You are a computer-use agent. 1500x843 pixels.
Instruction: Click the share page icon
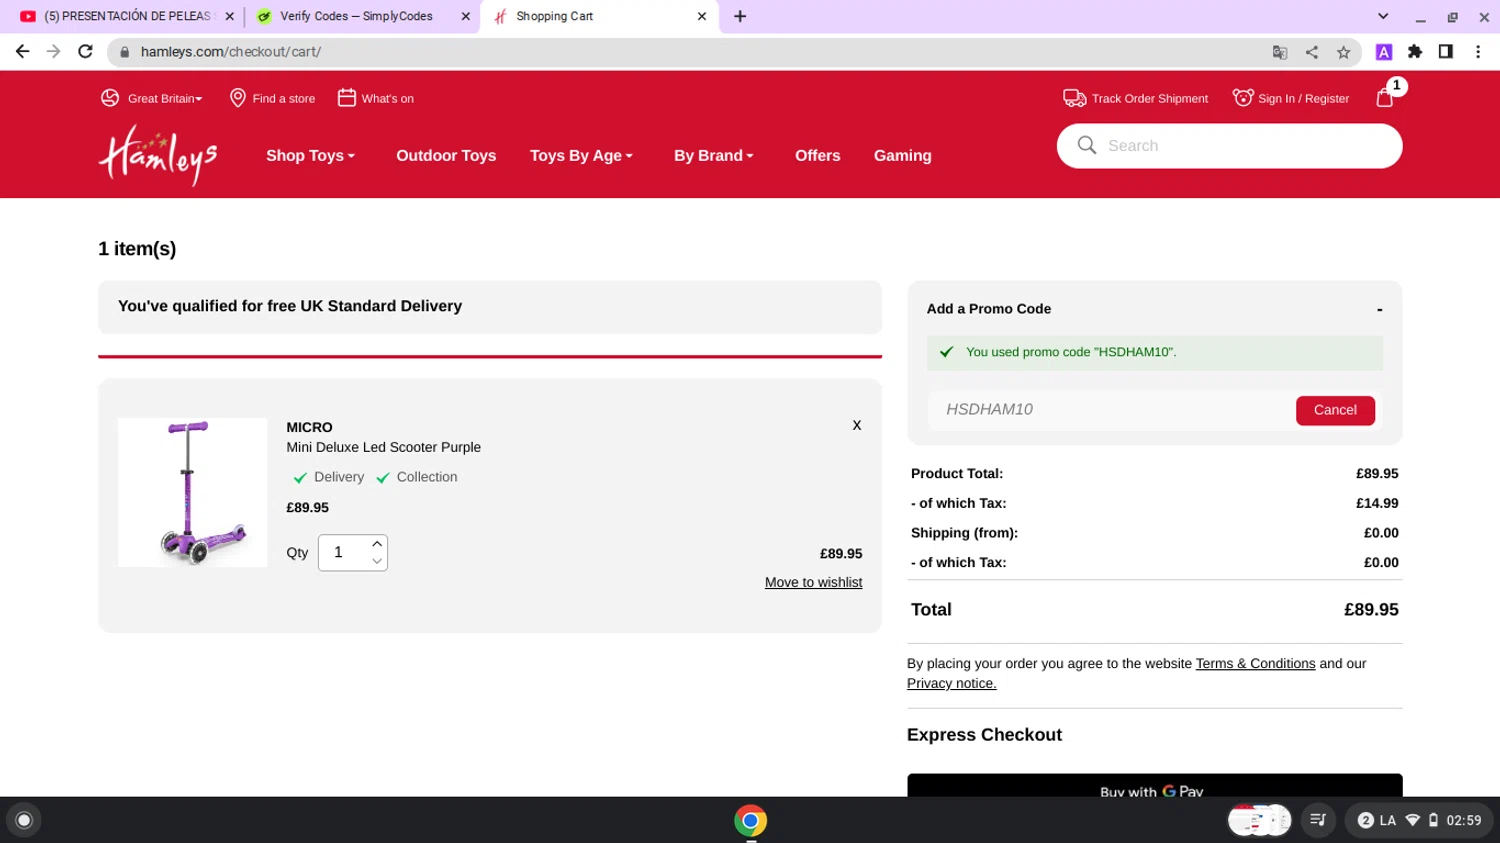pos(1311,52)
